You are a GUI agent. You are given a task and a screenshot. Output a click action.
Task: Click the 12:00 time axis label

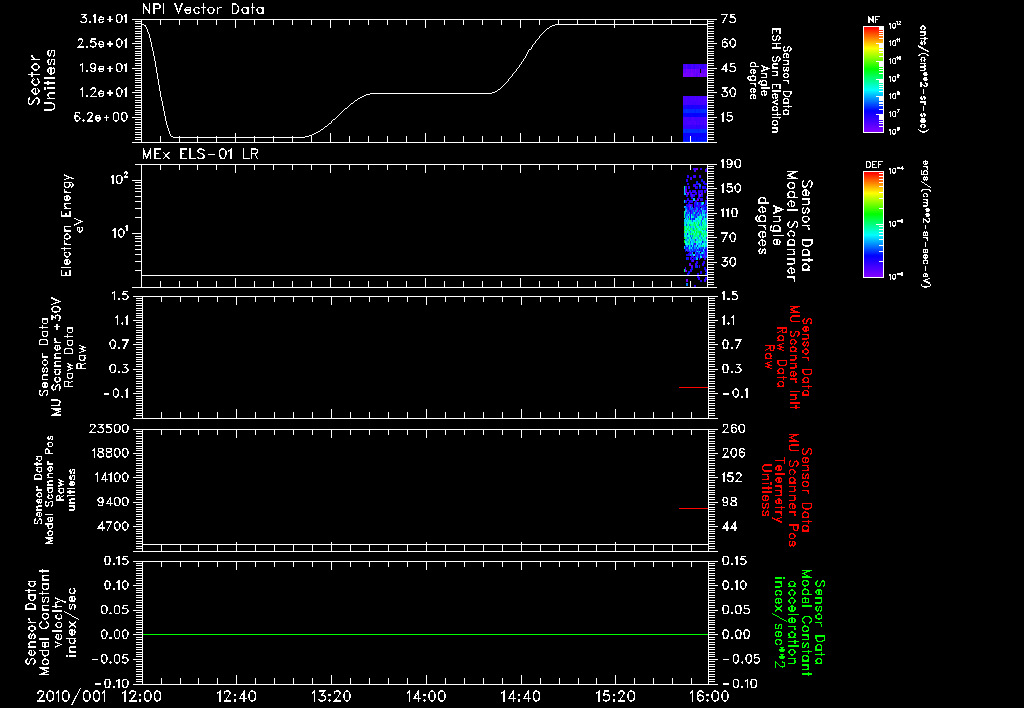tap(142, 696)
